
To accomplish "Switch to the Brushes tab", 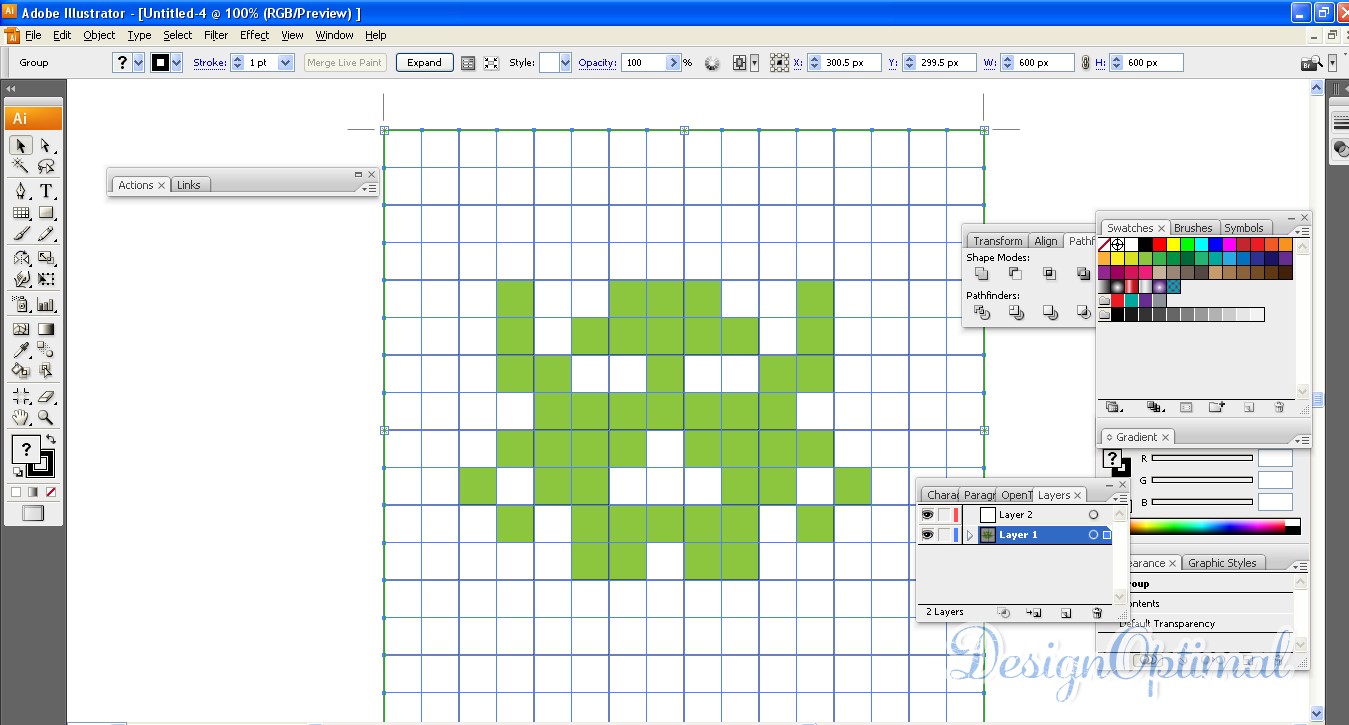I will (1193, 228).
